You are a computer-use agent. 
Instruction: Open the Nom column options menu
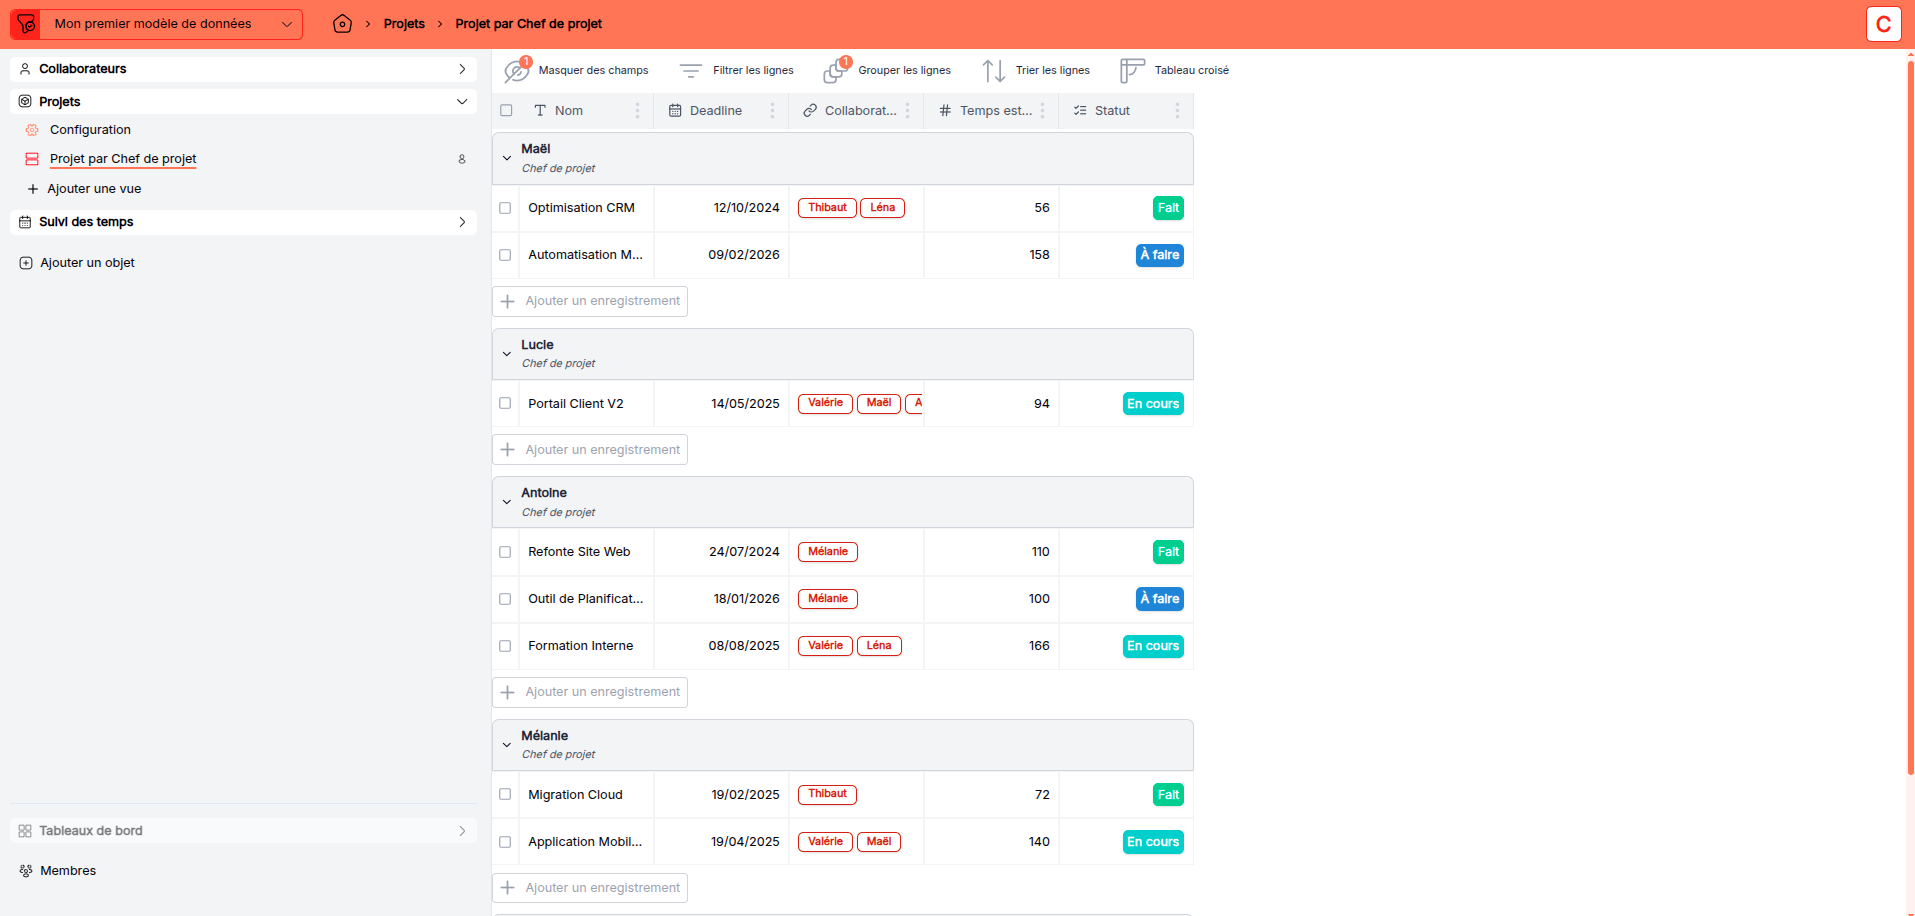tap(637, 111)
